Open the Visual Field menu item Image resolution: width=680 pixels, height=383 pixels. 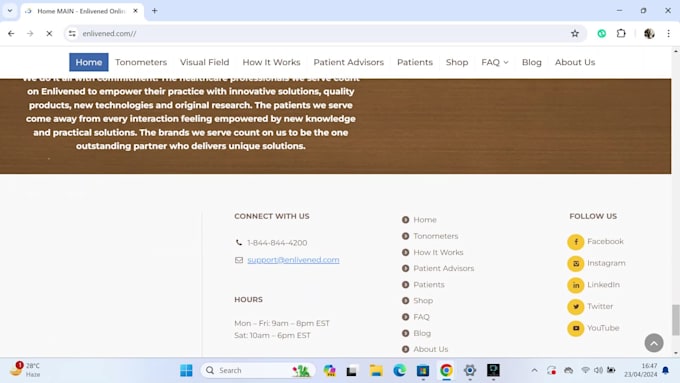click(x=204, y=62)
